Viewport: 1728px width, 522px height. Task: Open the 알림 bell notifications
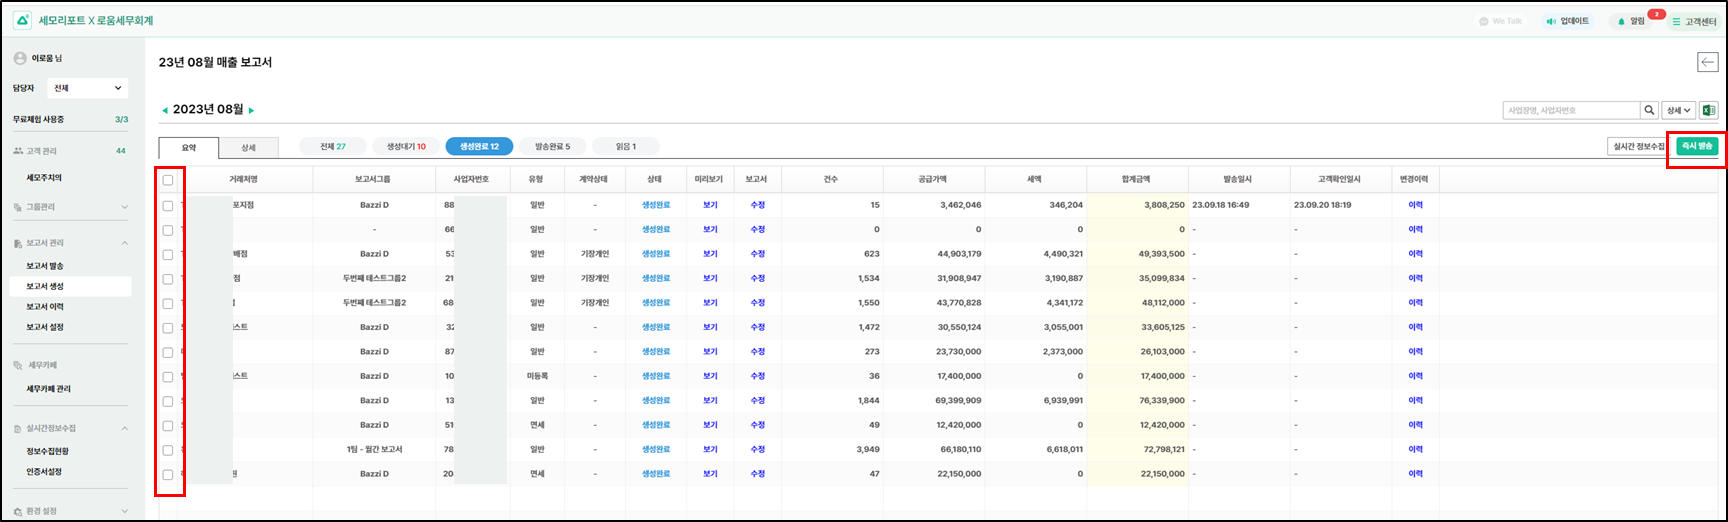pos(1631,21)
